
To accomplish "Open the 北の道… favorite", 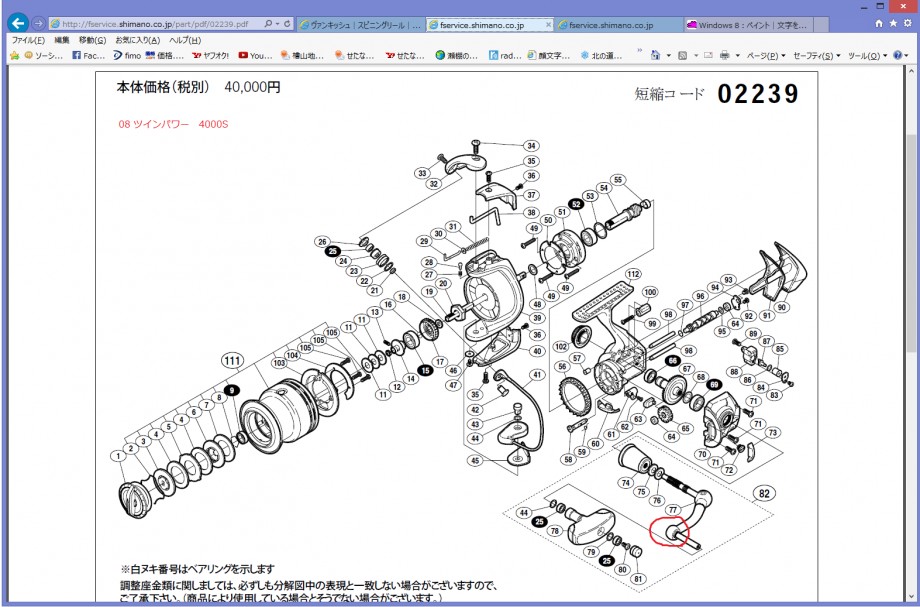I will tap(601, 56).
